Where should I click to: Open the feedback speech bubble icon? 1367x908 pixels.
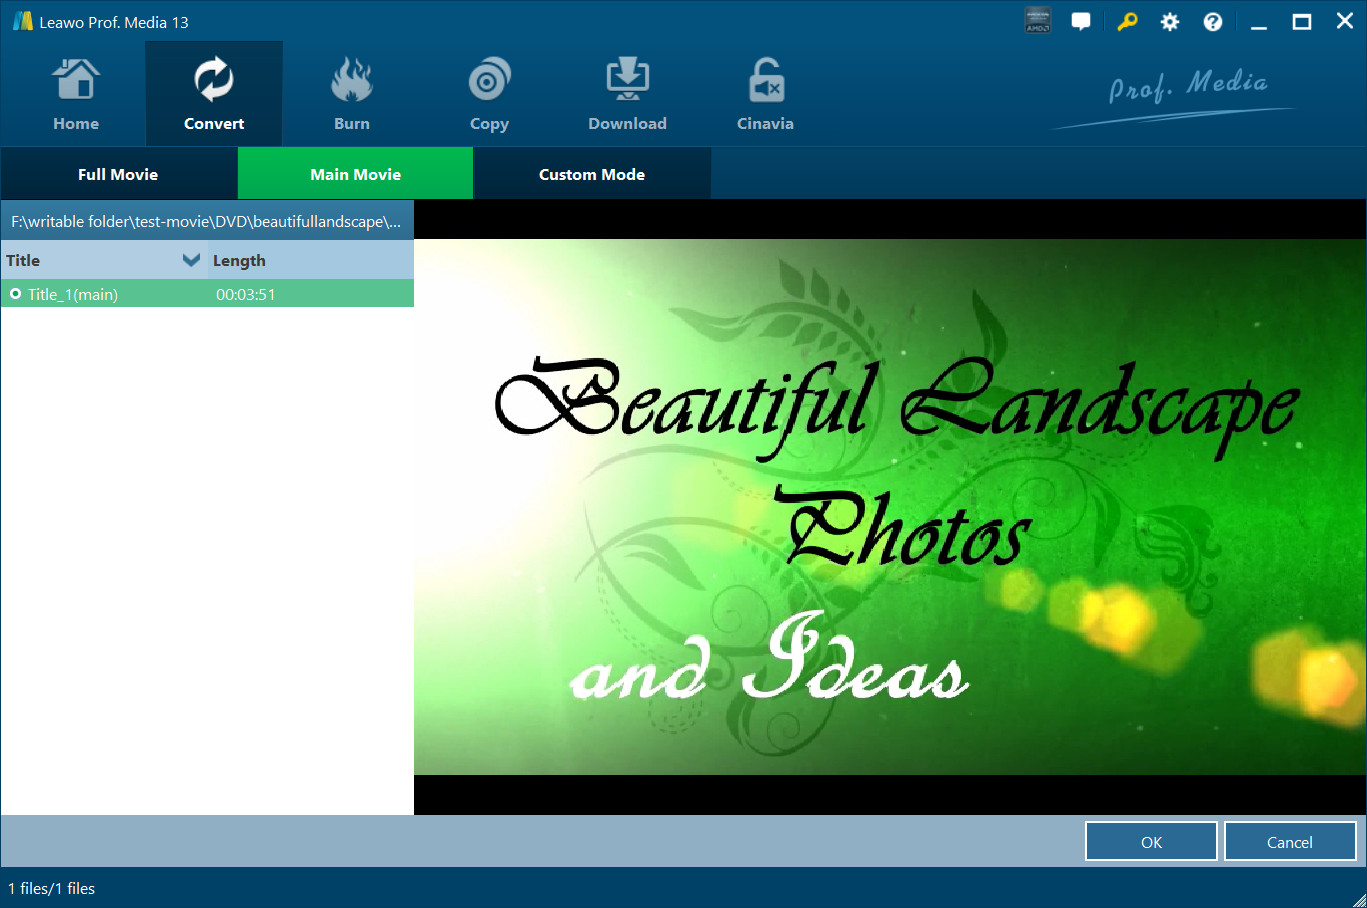1081,22
